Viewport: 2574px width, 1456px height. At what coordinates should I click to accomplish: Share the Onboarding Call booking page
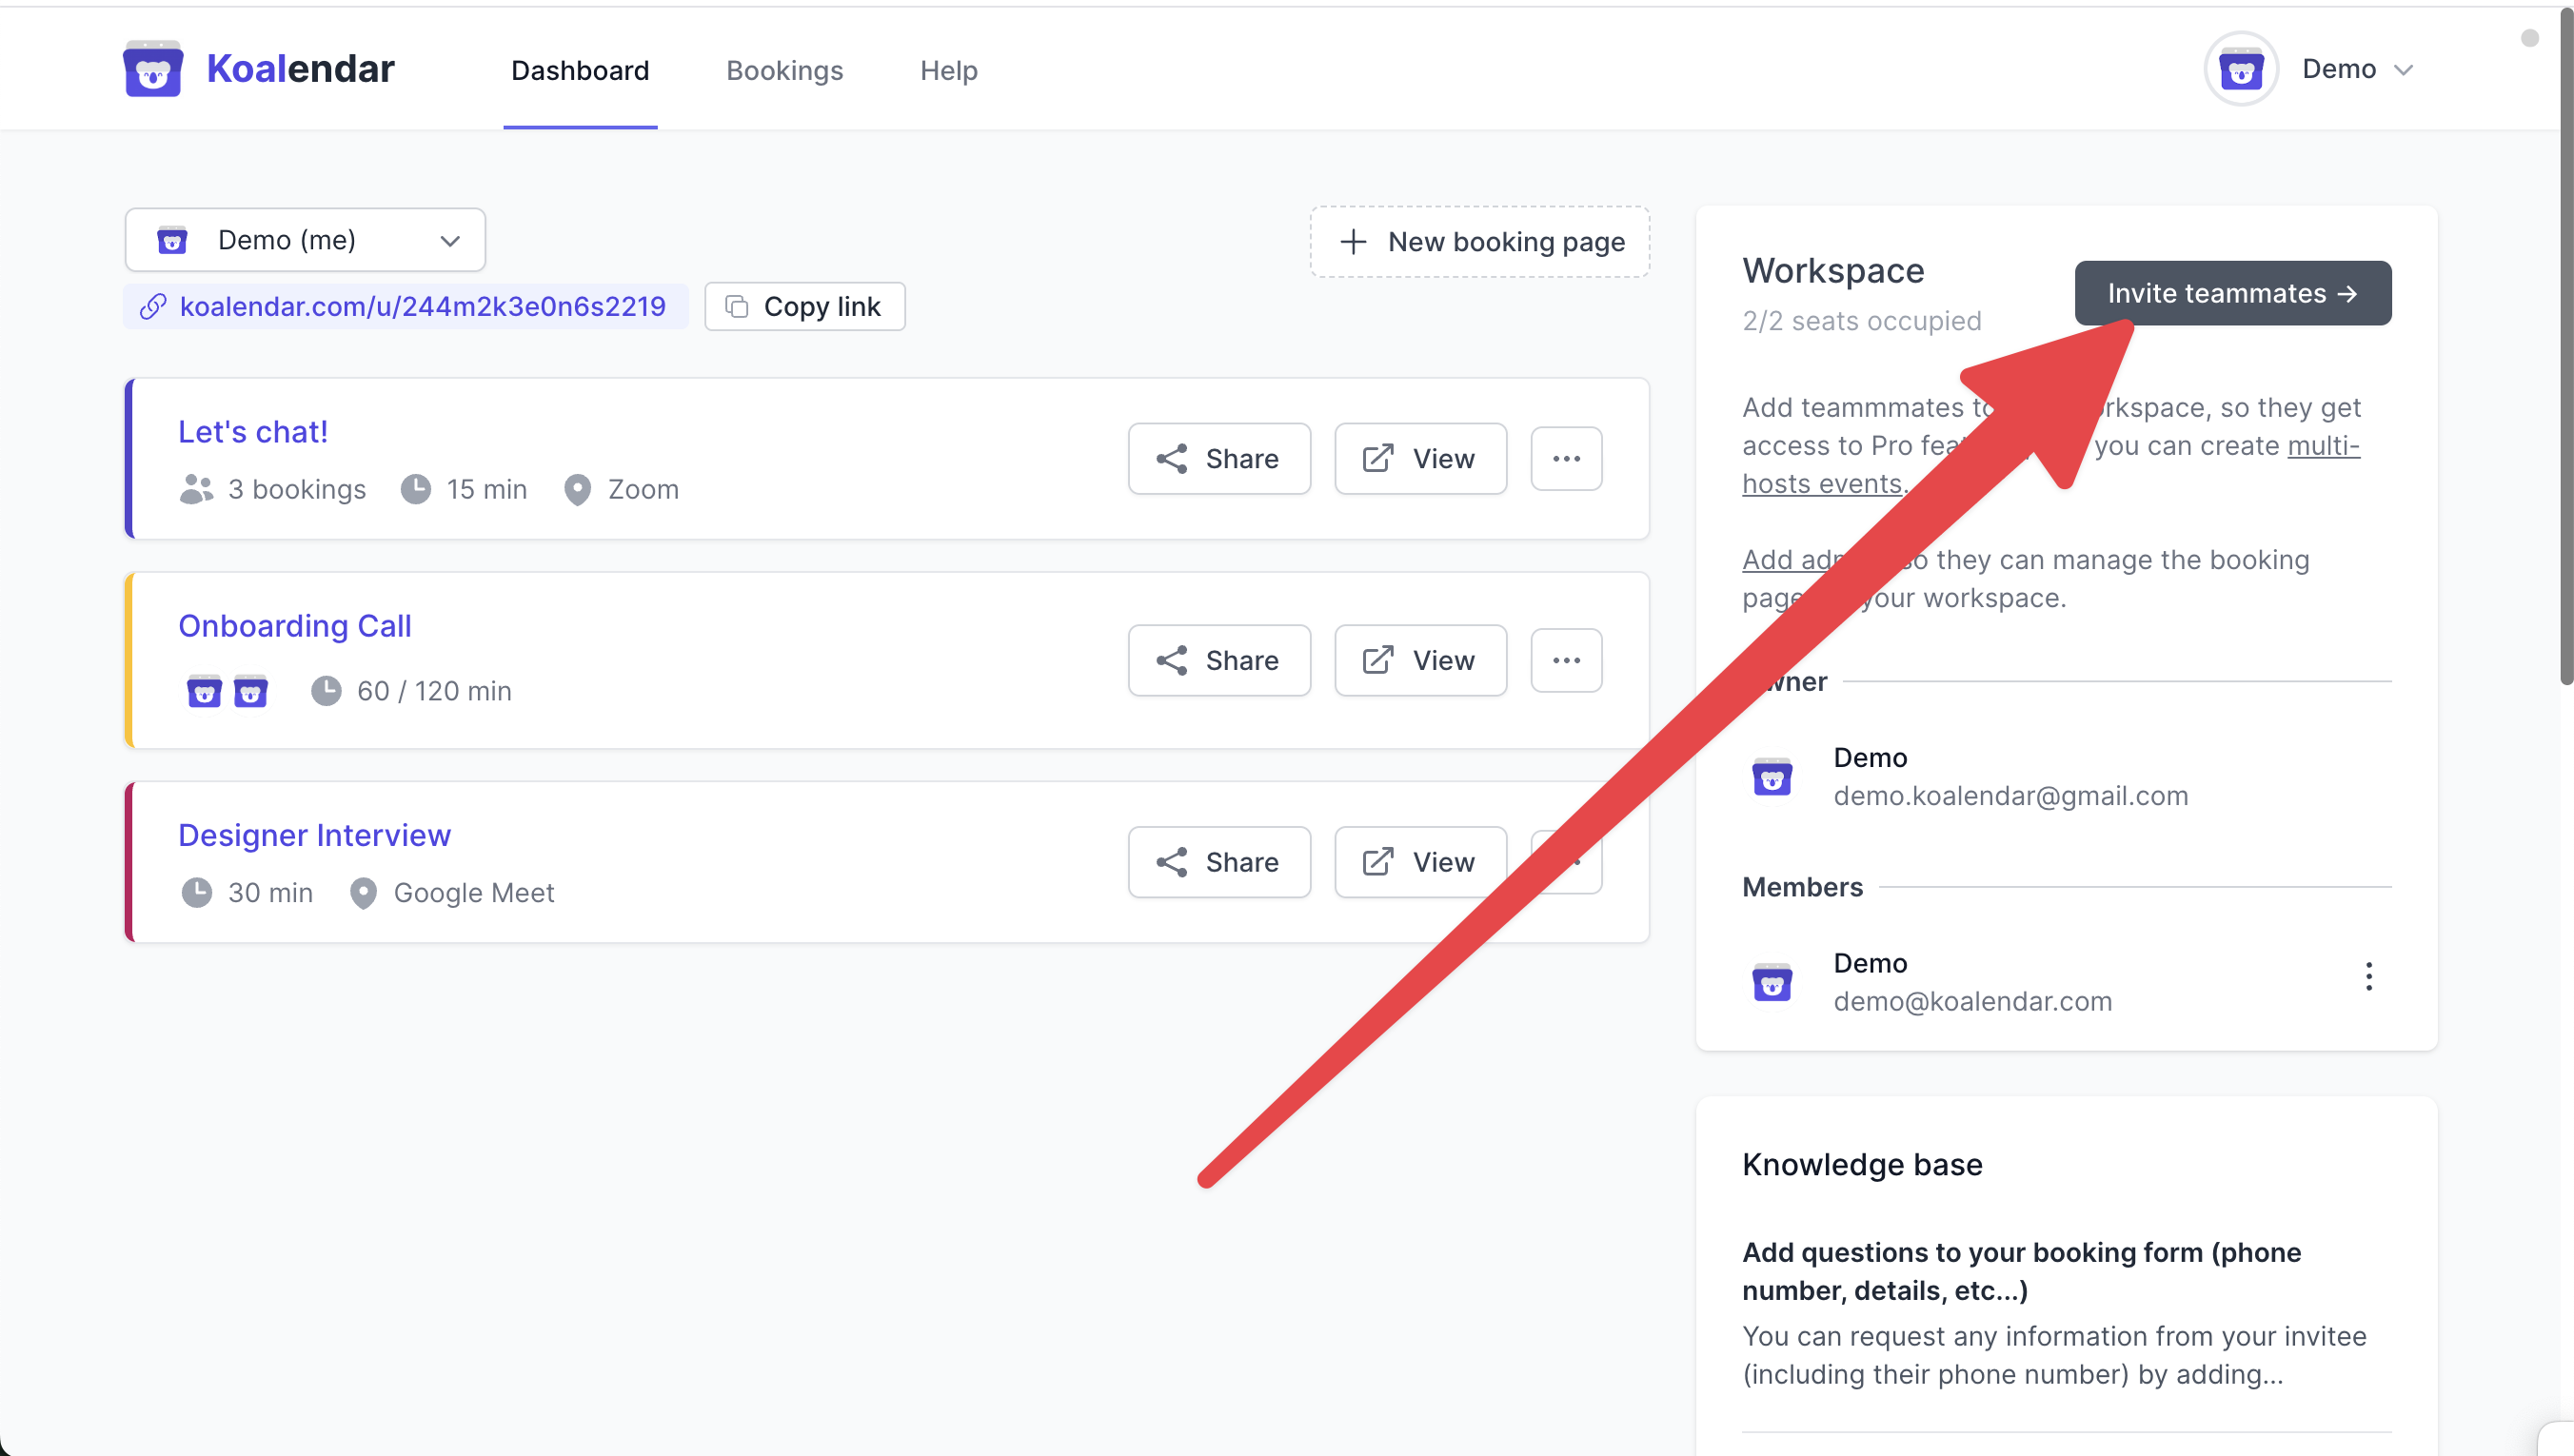coord(1219,661)
